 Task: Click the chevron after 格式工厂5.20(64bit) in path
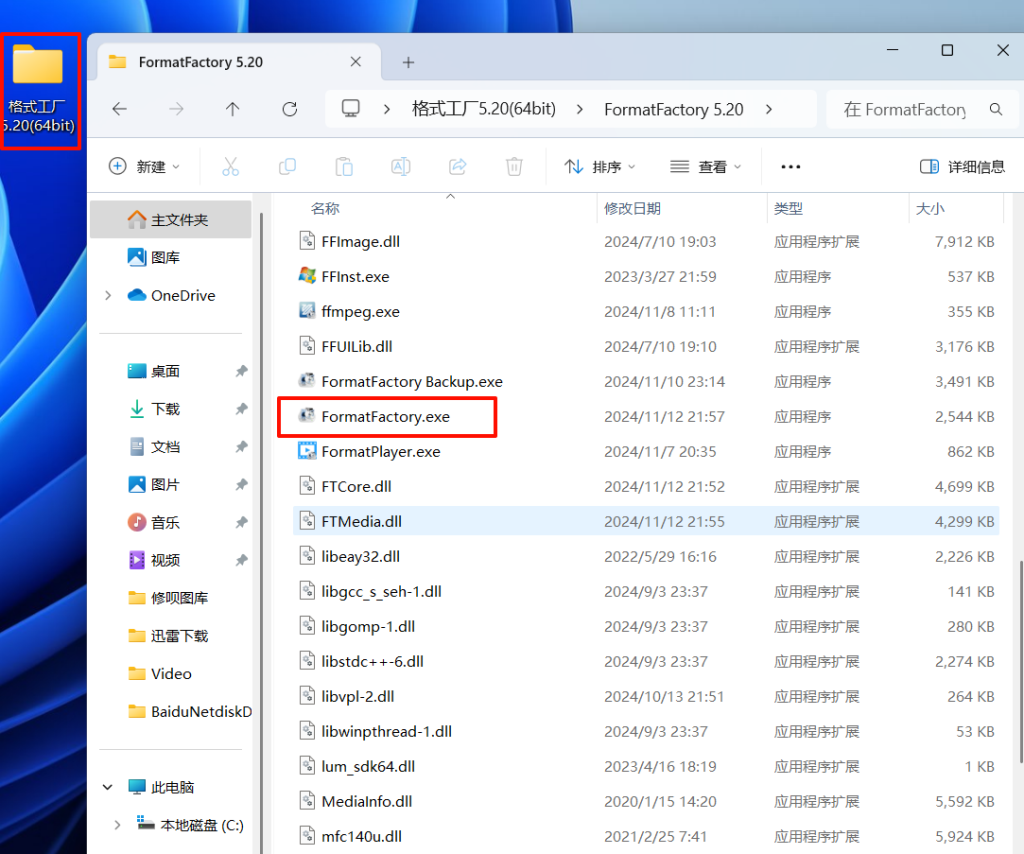click(580, 109)
